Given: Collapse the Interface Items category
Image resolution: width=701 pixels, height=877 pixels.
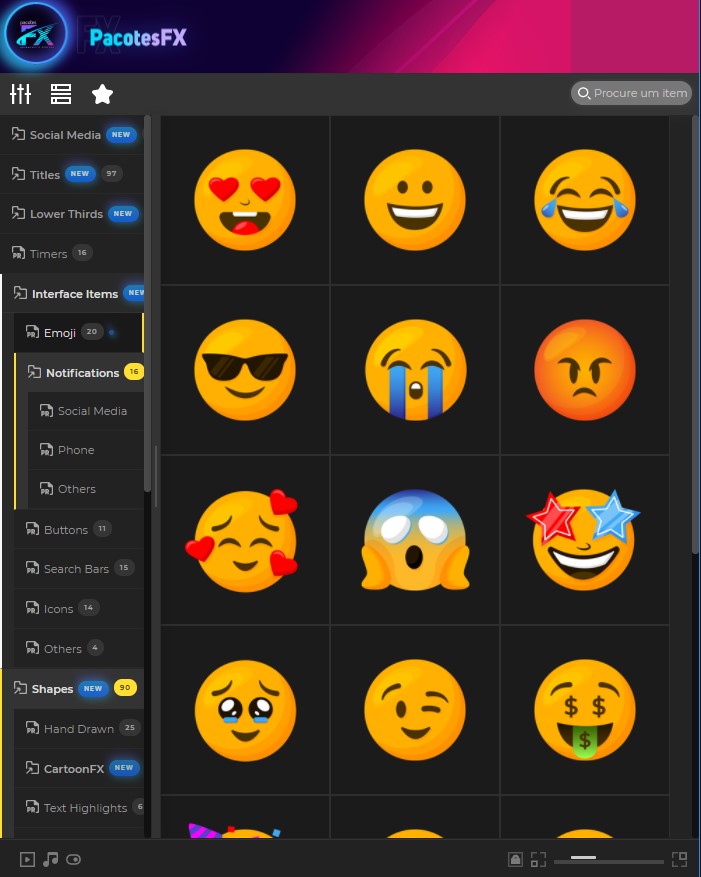Looking at the screenshot, I should point(74,294).
